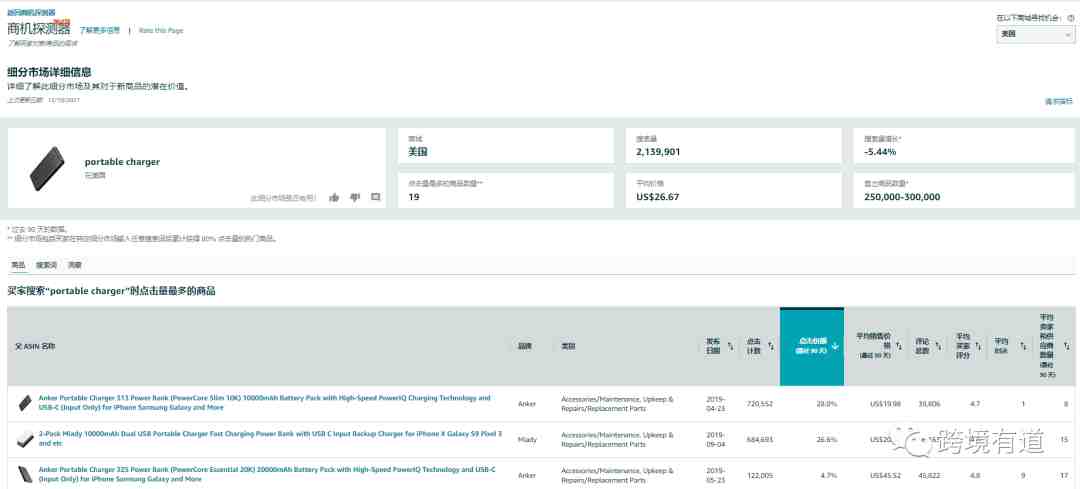
Task: Click the thumbs-up feedback icon
Action: [x=334, y=197]
